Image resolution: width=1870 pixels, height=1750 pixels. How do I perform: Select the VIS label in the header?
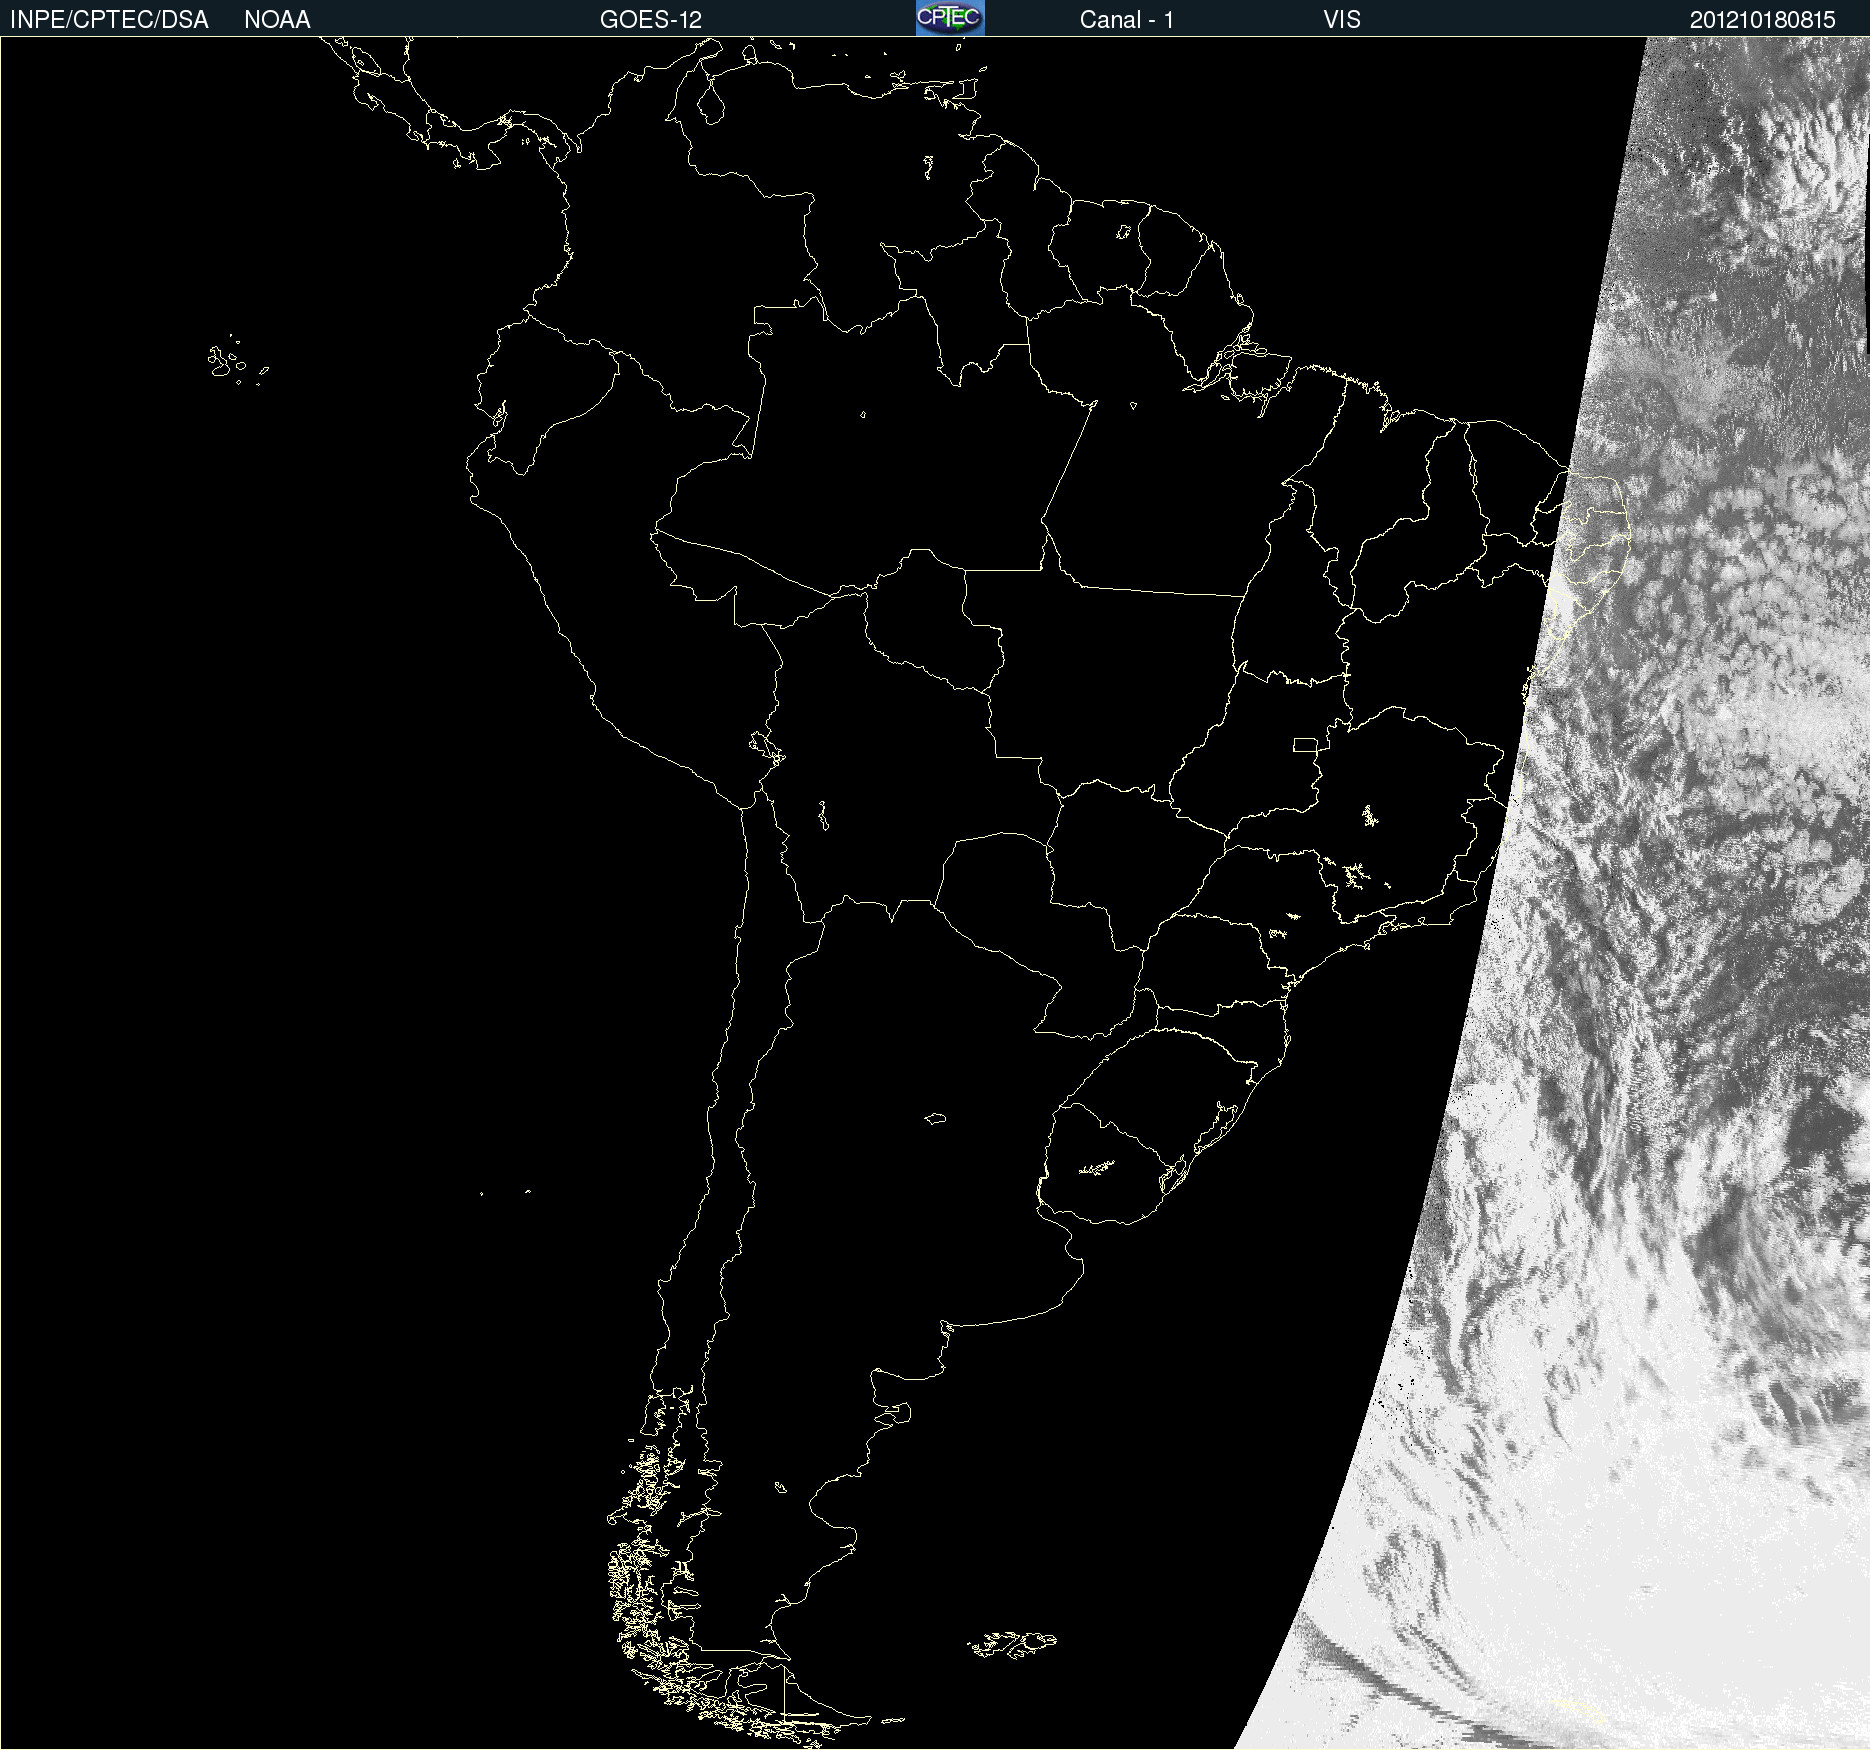(1342, 20)
